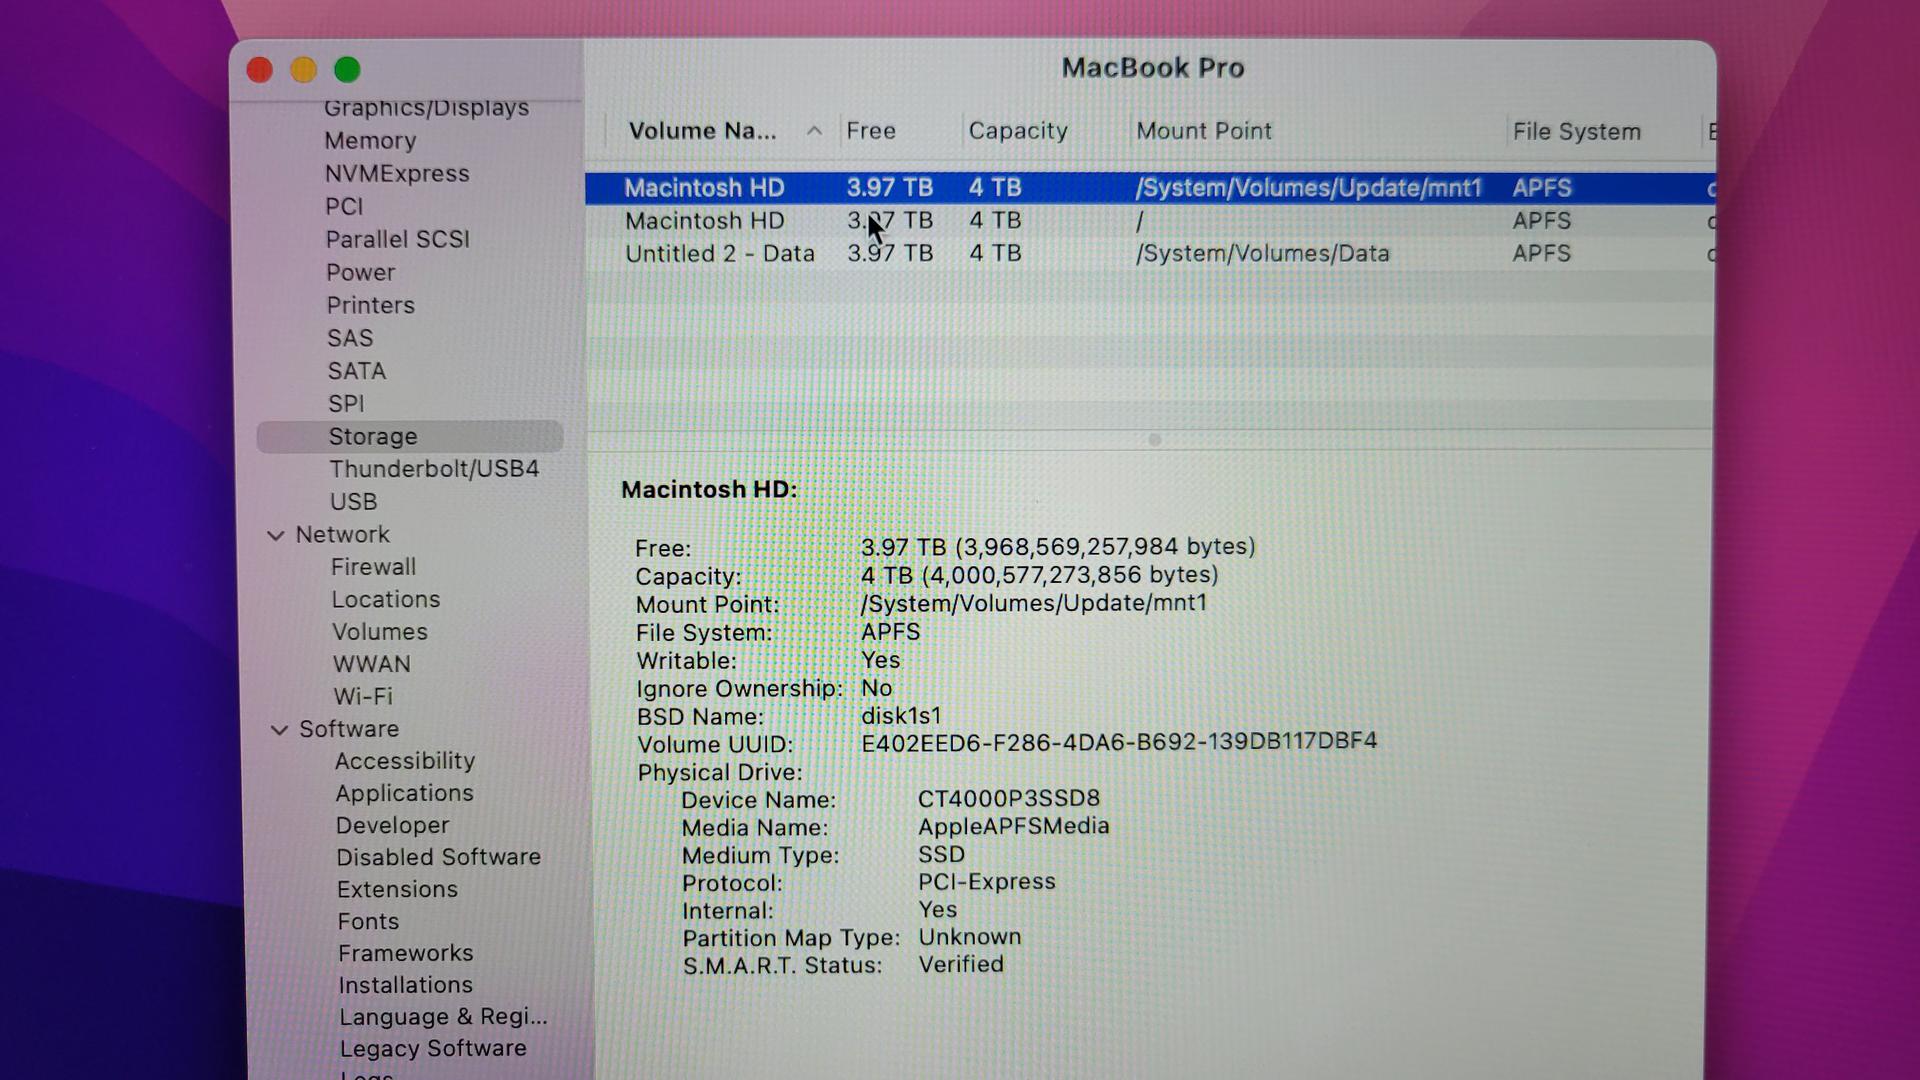Close the MacBook Pro window
Viewport: 1920px width, 1080px height.
(260, 70)
